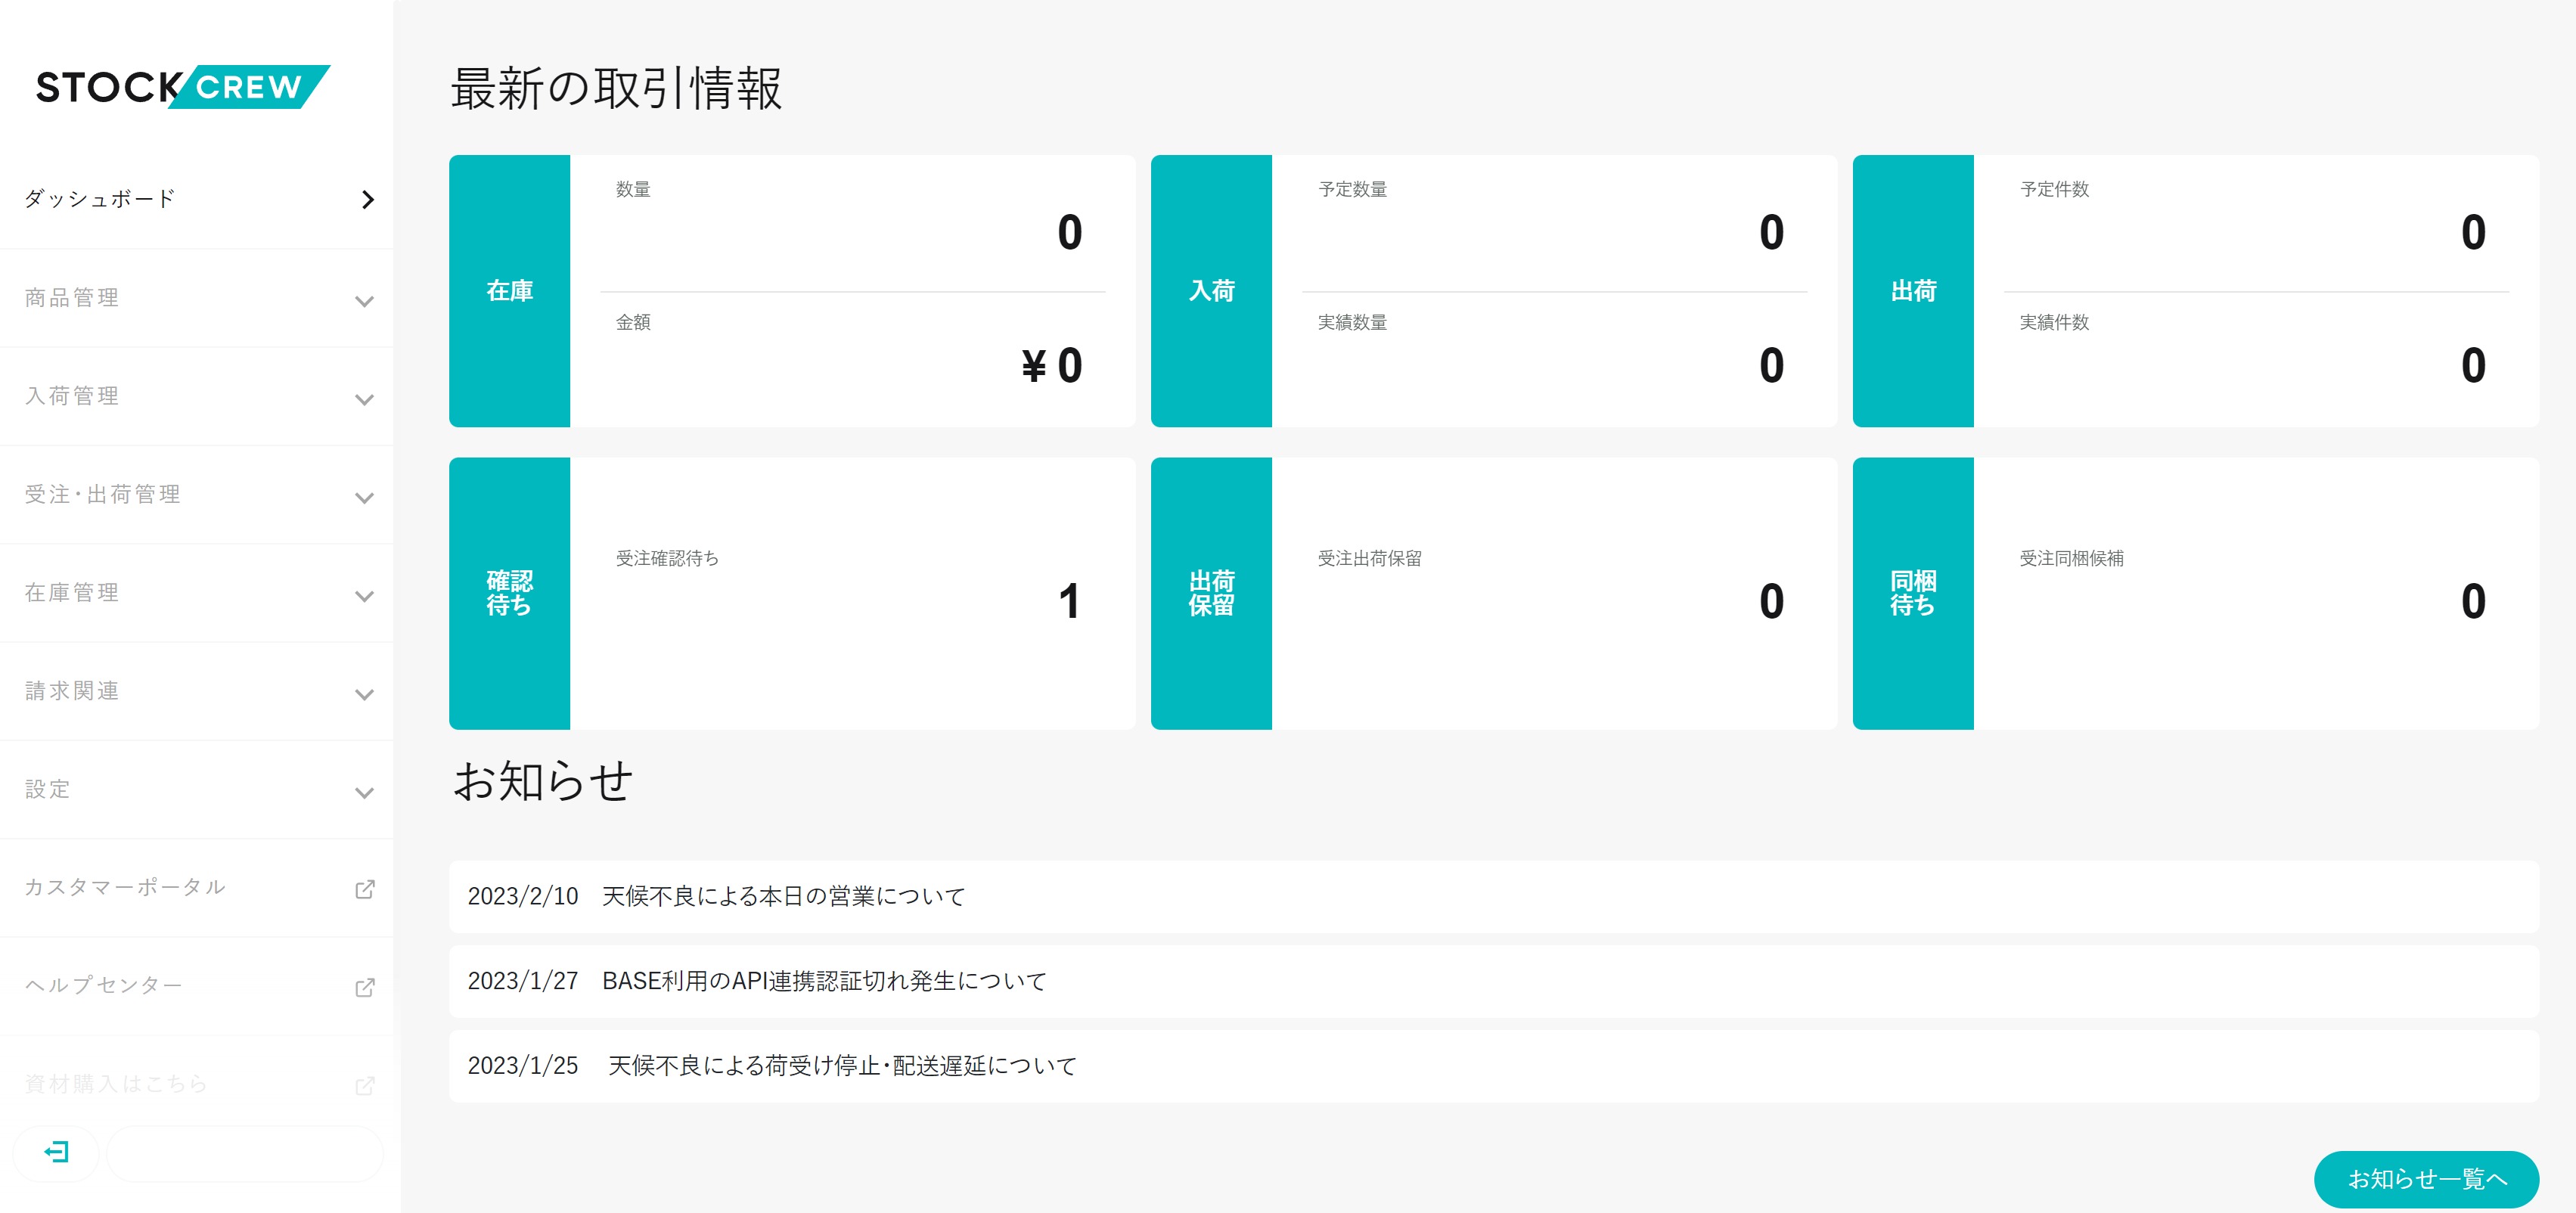Click the 出荷 teal panel label

pos(1912,291)
